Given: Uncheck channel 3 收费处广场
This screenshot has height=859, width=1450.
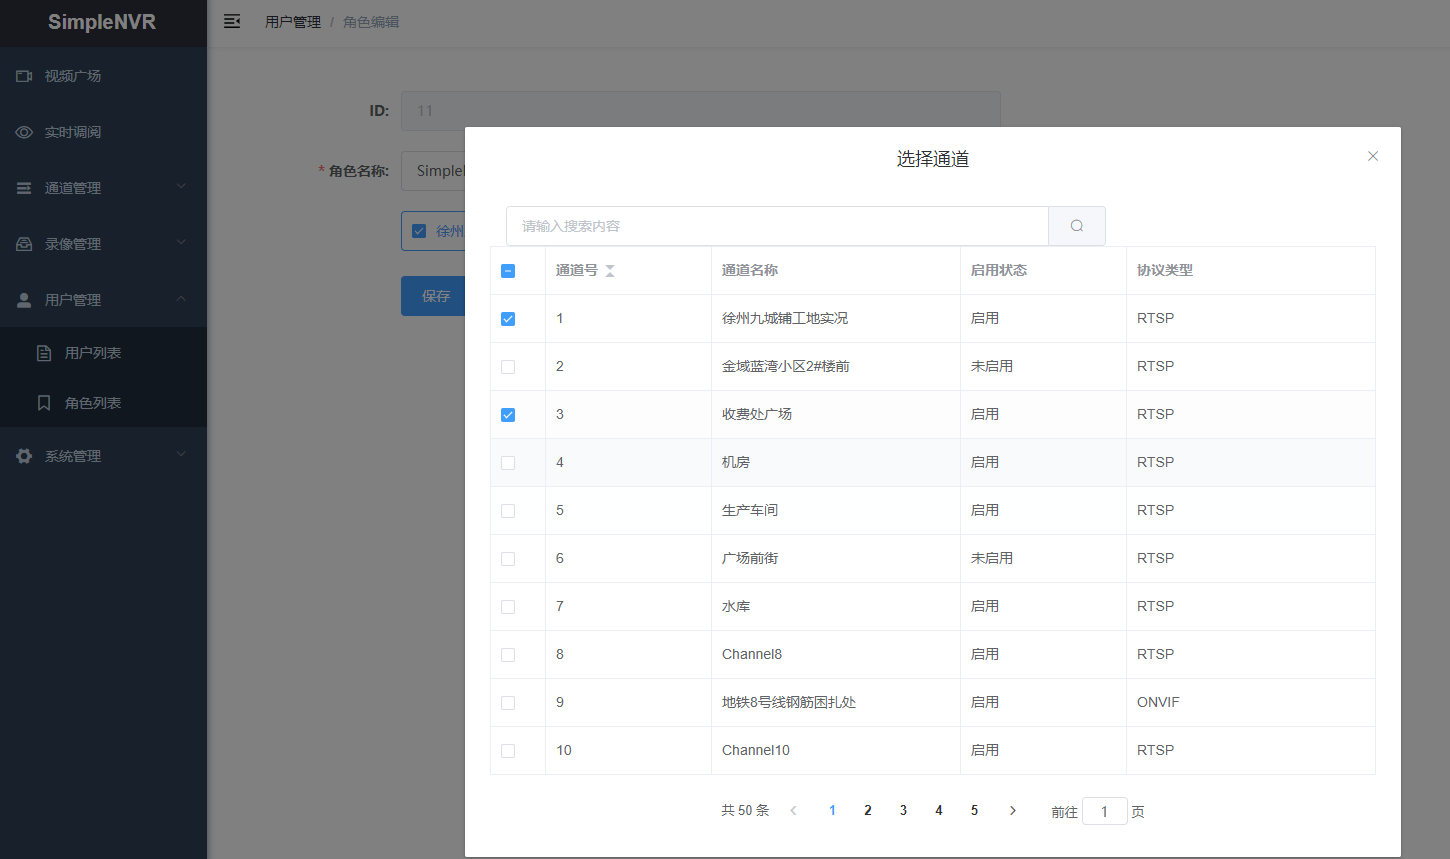Looking at the screenshot, I should click(x=508, y=415).
